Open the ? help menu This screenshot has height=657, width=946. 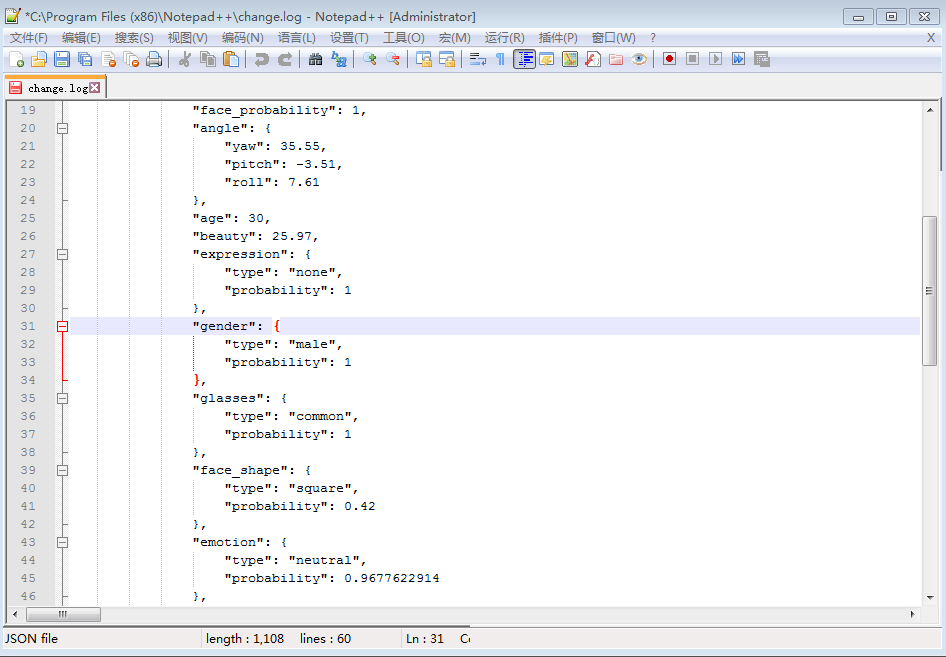(653, 38)
